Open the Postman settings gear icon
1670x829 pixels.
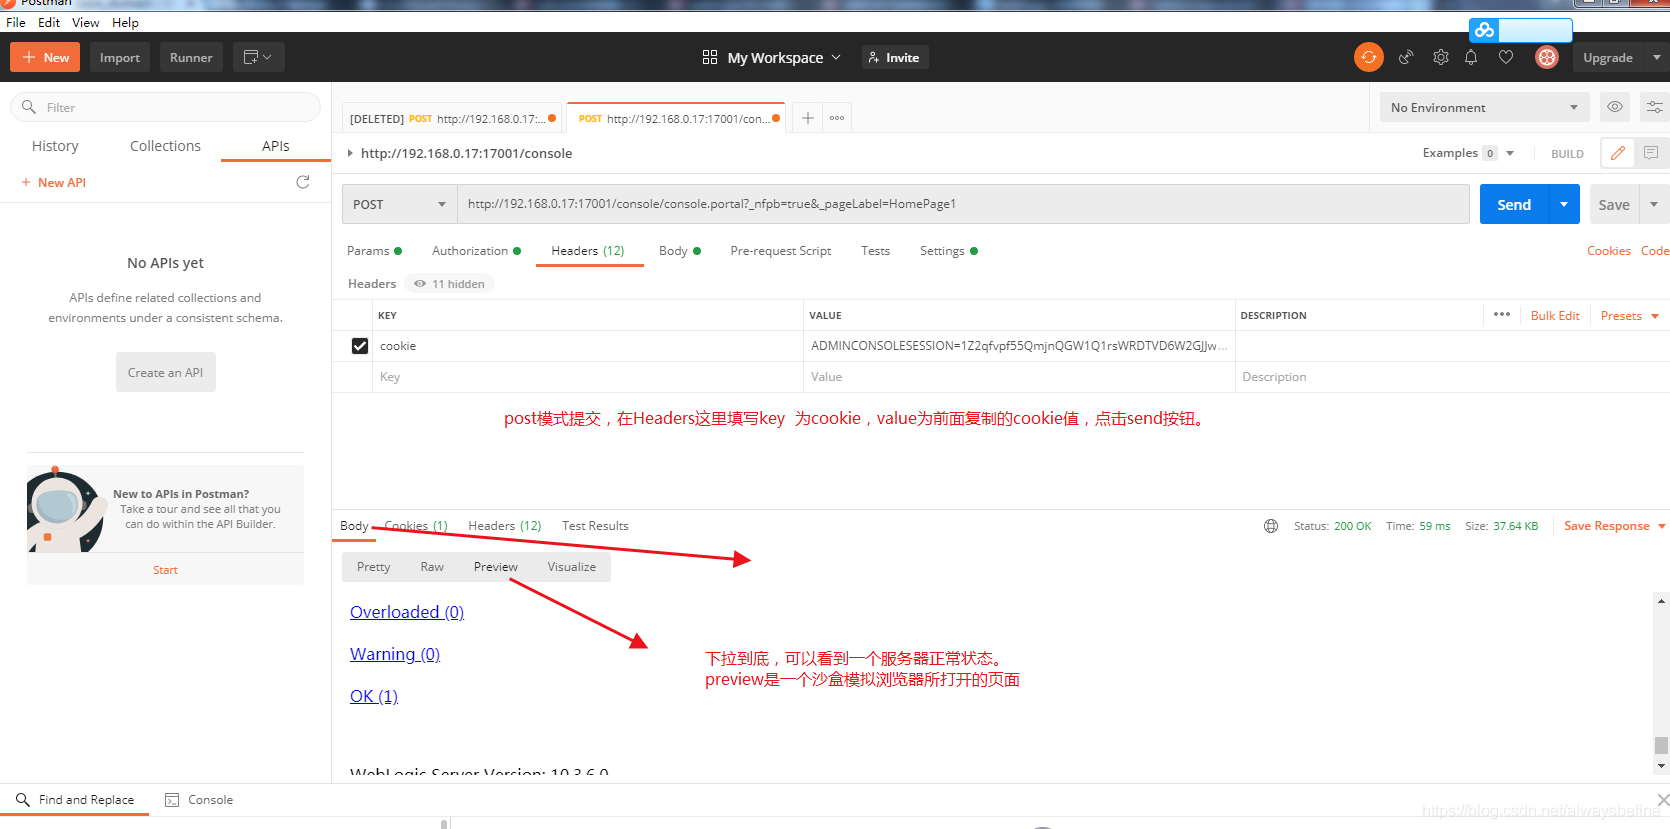[x=1440, y=57]
